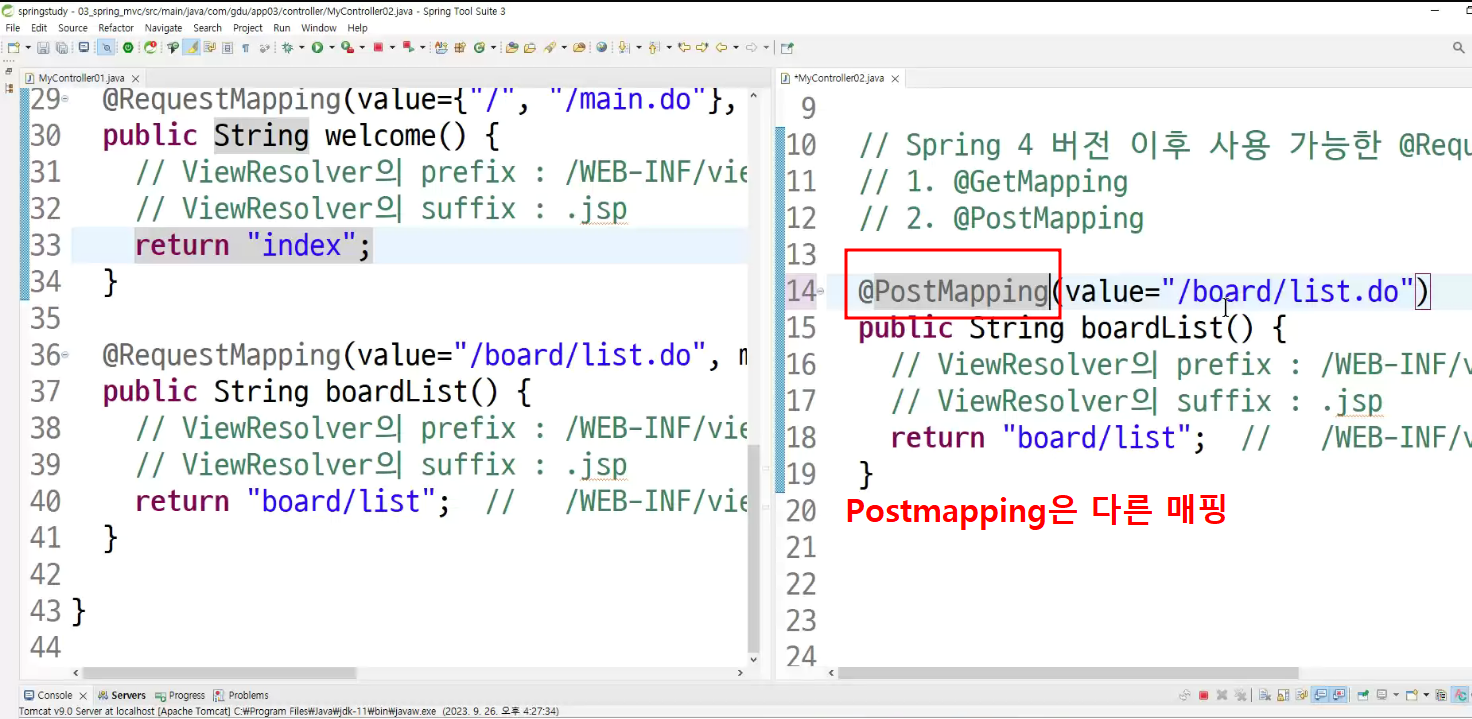Screen dimensions: 1472x719
Task: Collapse the PostMapping method at line 14
Action: tap(821, 291)
